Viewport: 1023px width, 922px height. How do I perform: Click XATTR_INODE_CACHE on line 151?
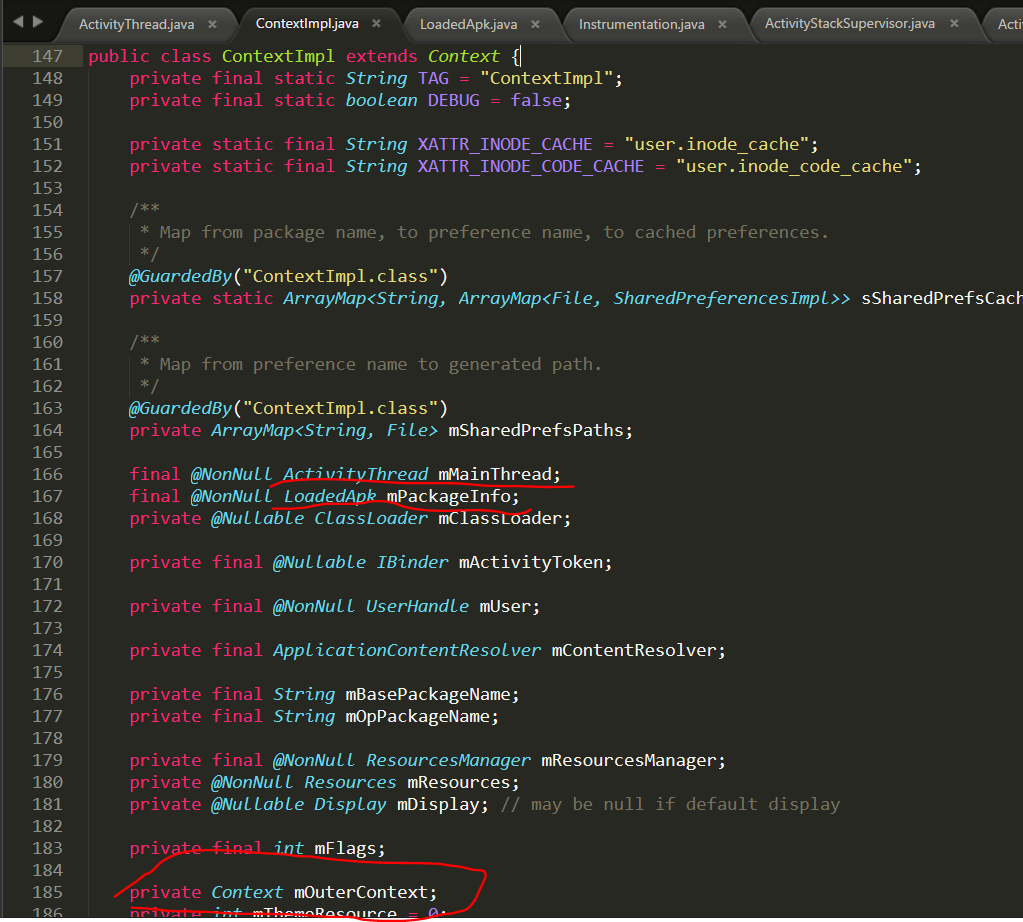(505, 144)
